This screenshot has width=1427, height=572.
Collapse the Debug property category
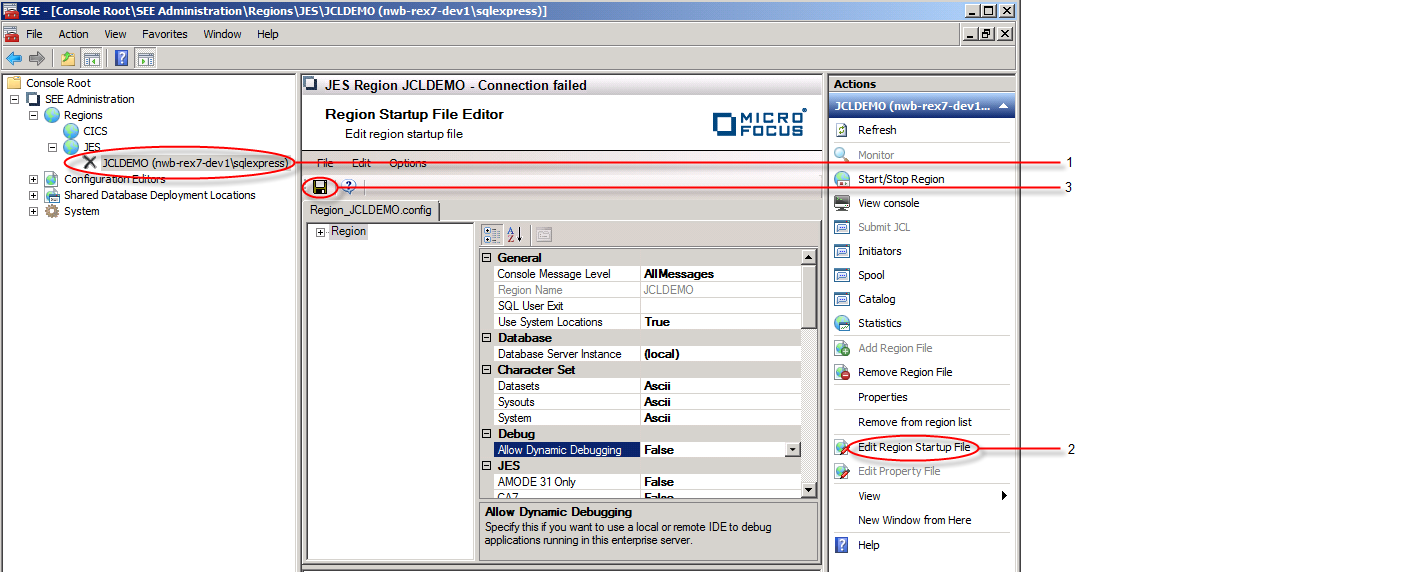coord(487,434)
